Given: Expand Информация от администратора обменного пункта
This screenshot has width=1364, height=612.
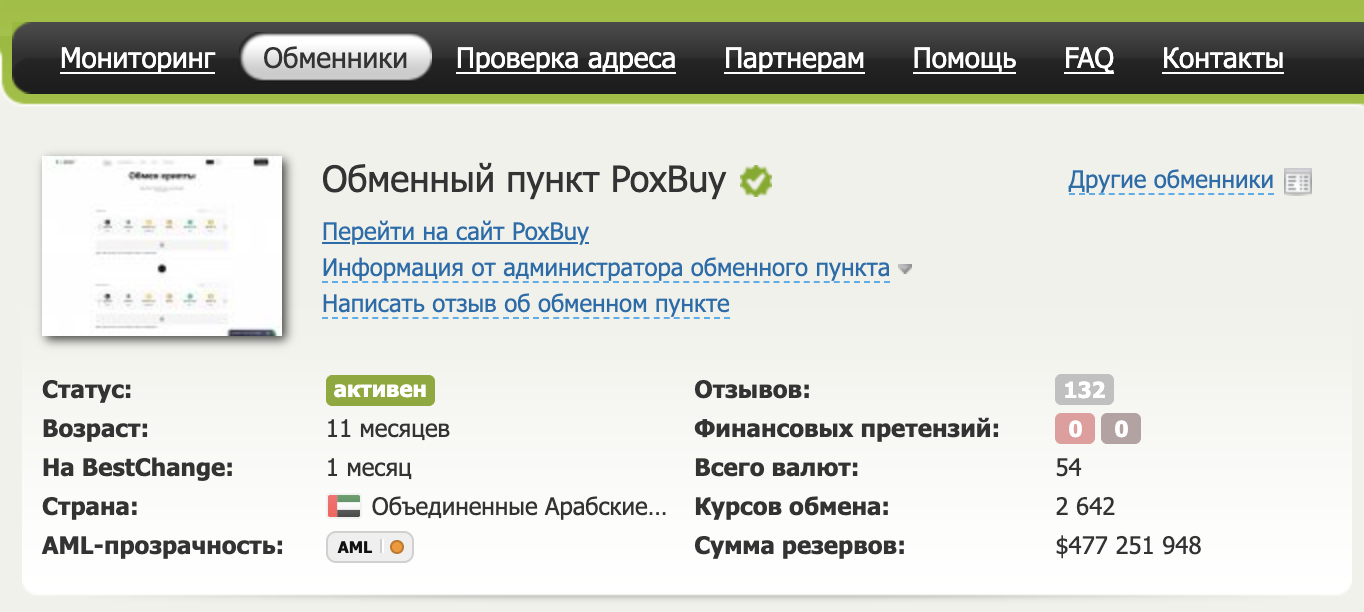Looking at the screenshot, I should pyautogui.click(x=606, y=268).
